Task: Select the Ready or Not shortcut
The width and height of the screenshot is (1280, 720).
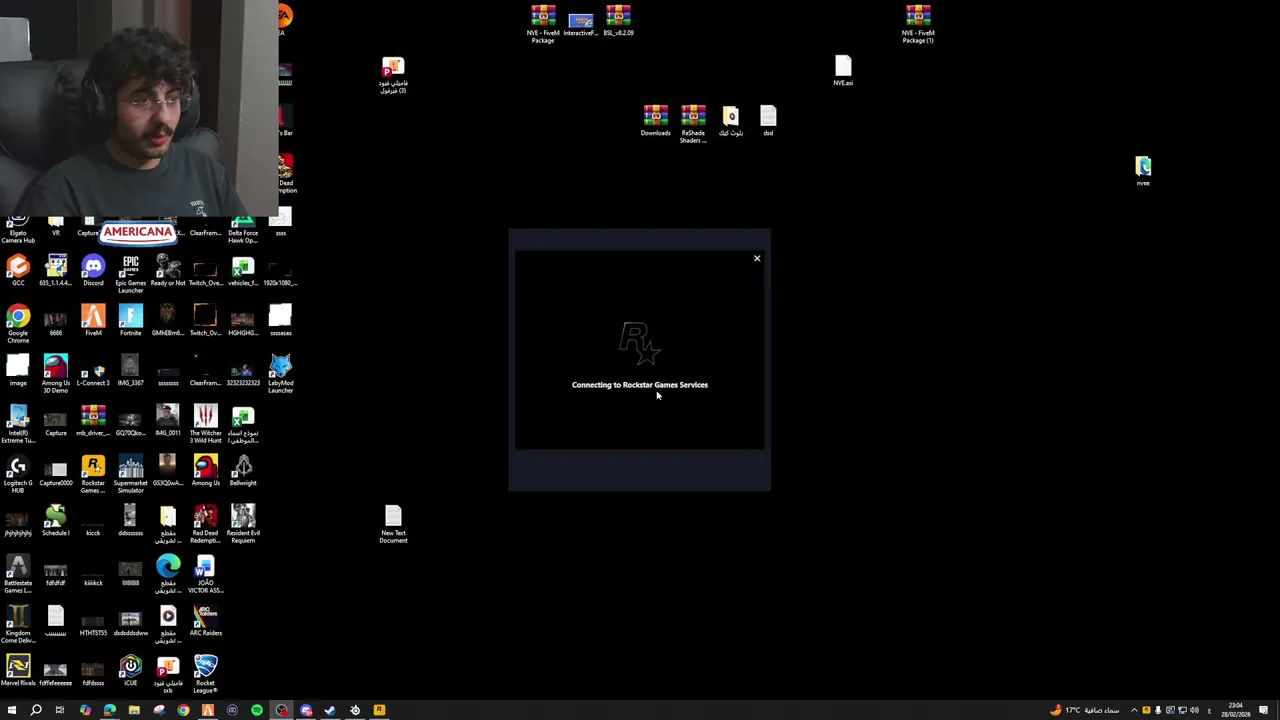Action: (x=168, y=271)
